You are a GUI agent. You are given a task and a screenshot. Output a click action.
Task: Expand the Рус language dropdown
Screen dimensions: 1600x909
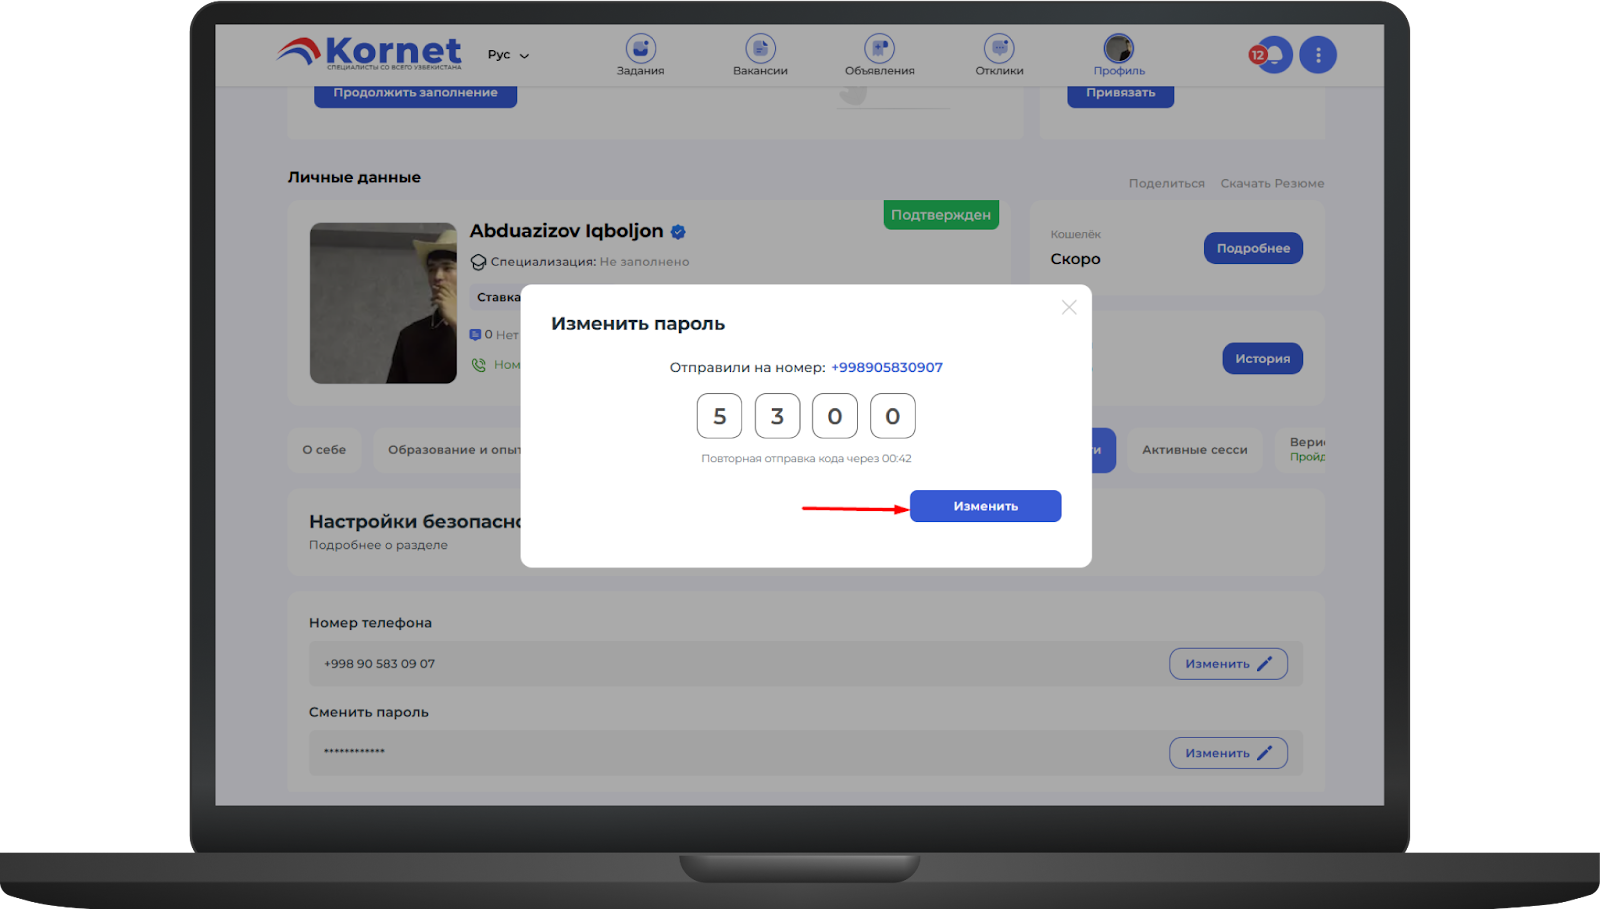tap(508, 55)
